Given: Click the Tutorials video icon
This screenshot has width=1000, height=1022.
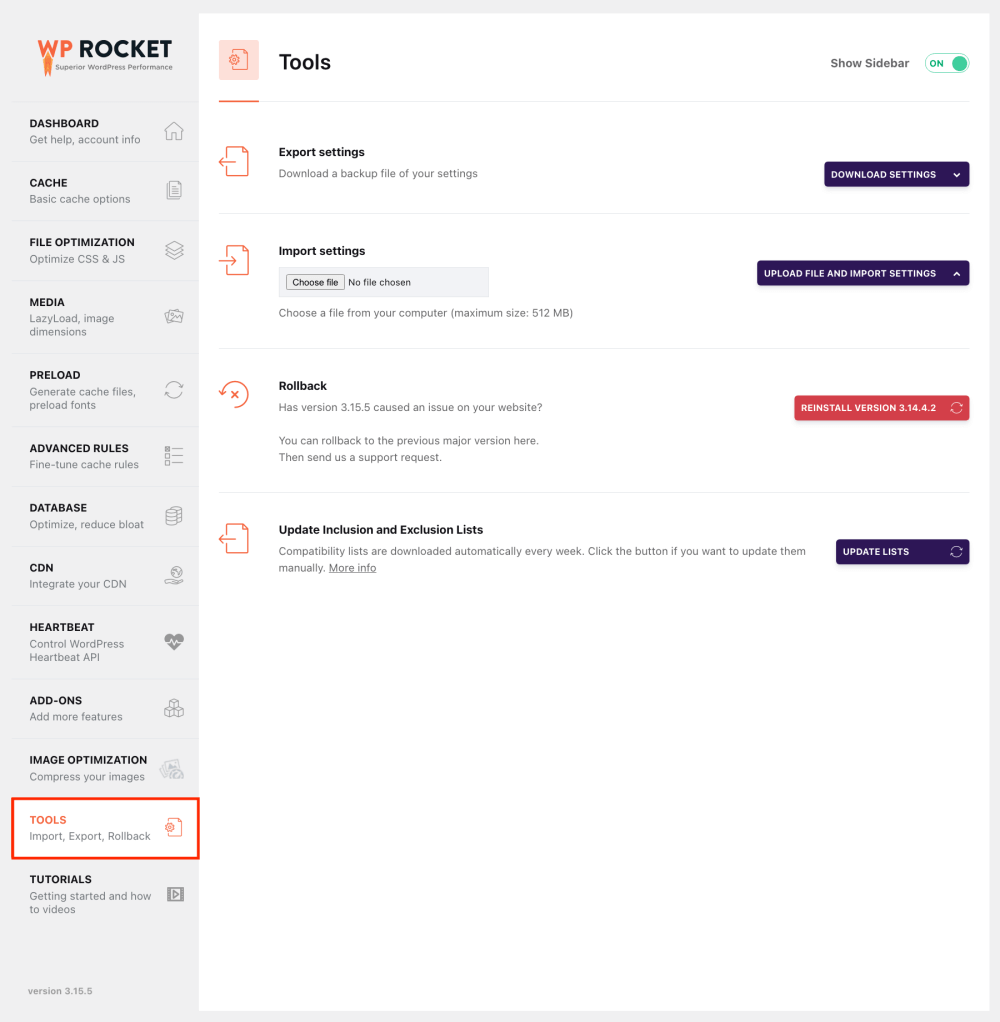Looking at the screenshot, I should point(175,894).
